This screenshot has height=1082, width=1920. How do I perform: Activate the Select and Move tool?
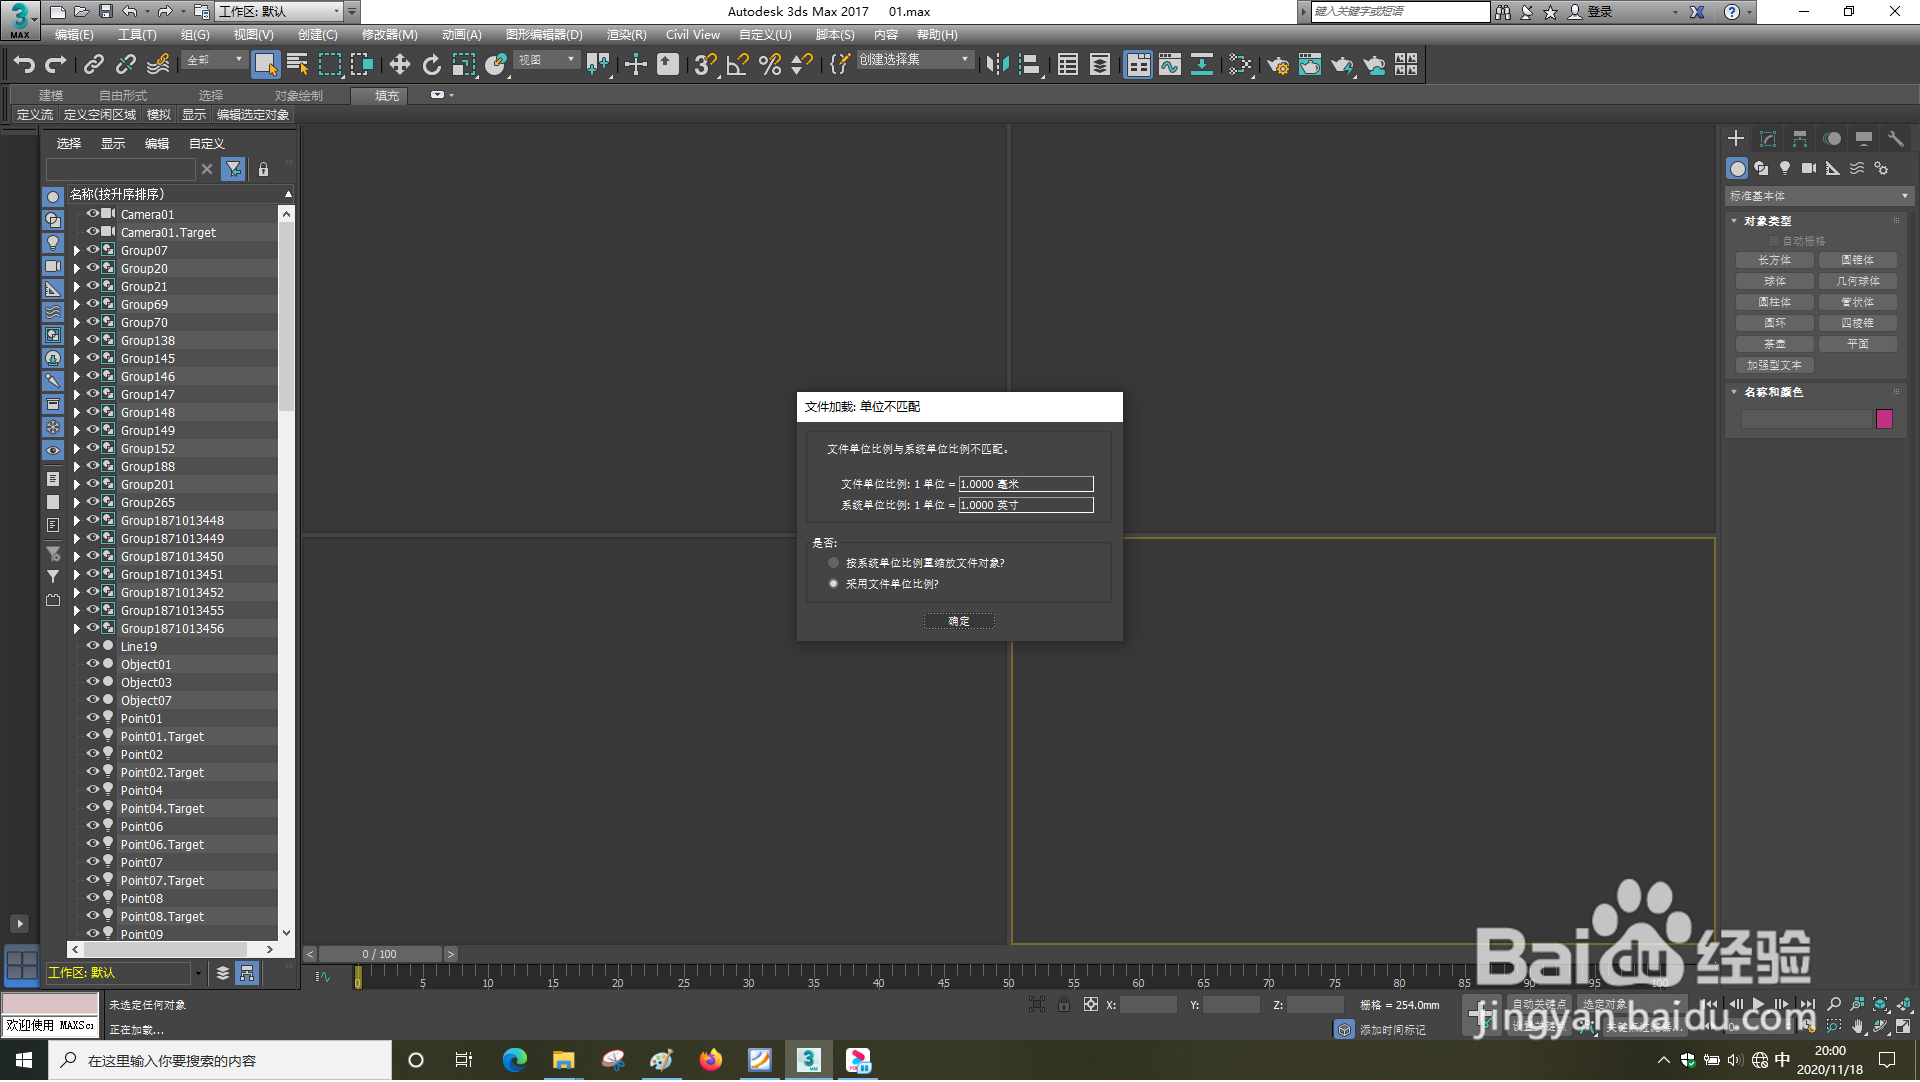coord(400,65)
